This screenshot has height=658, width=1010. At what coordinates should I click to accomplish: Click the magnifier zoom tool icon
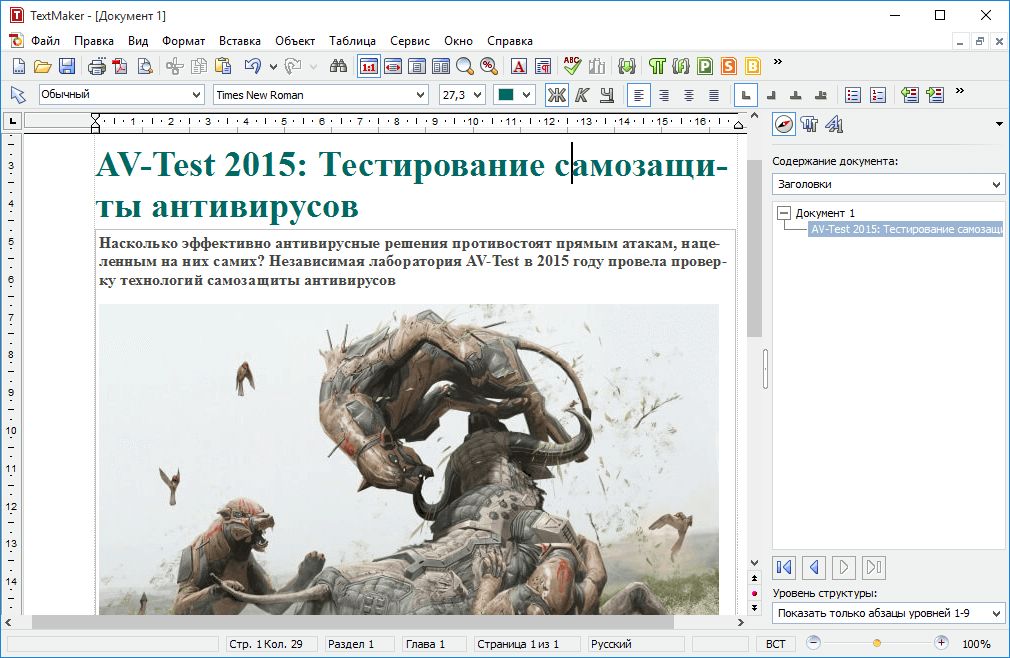[464, 66]
